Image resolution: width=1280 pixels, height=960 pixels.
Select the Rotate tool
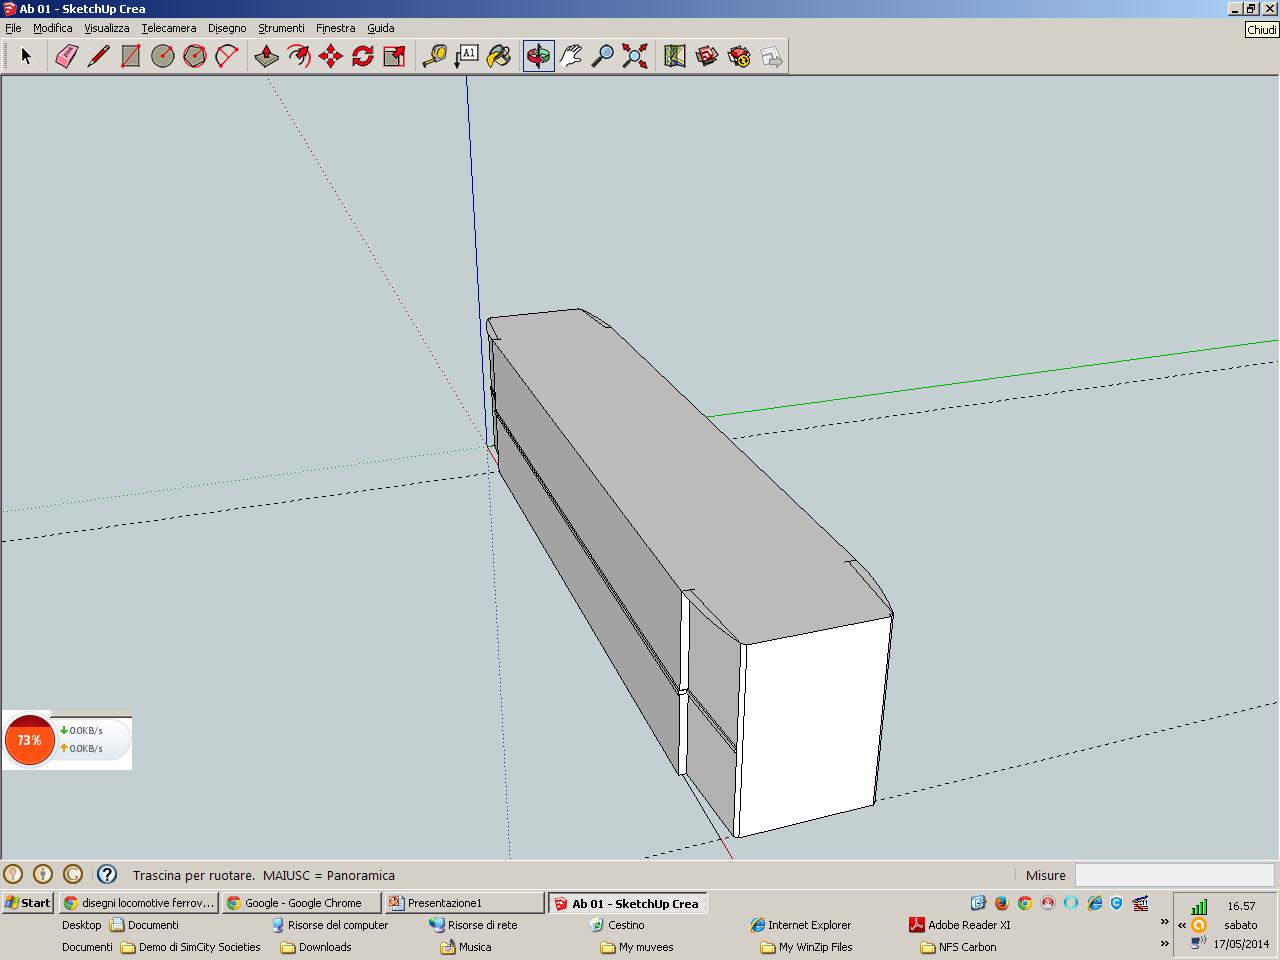362,56
